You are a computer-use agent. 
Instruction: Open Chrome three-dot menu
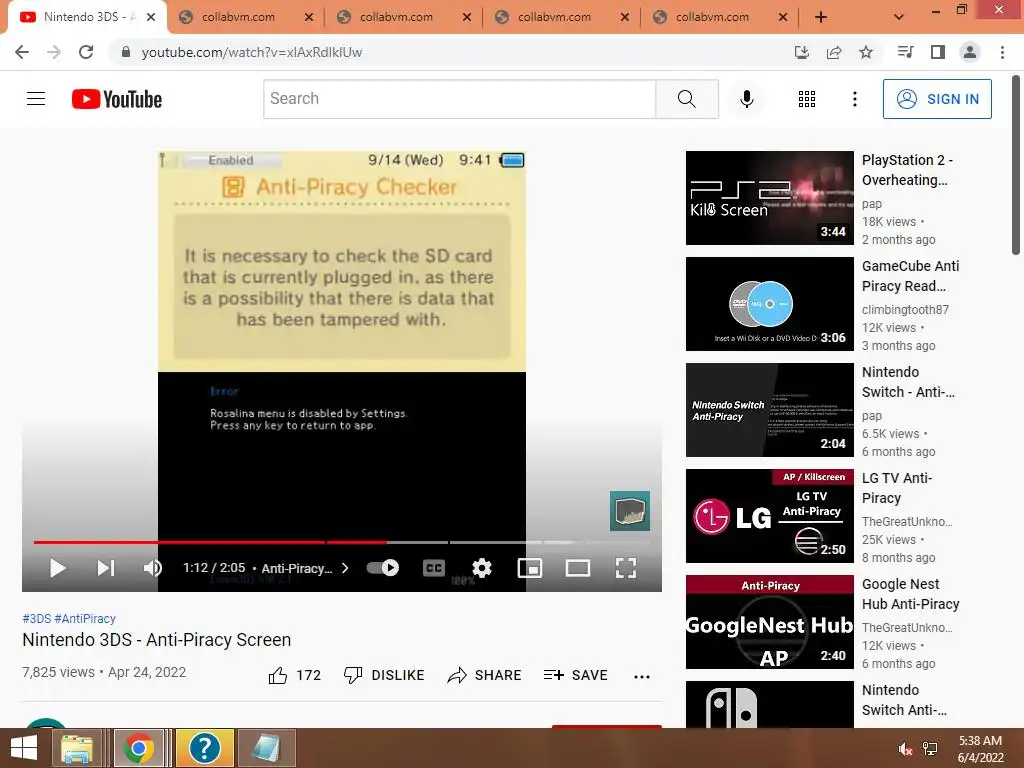point(1002,52)
